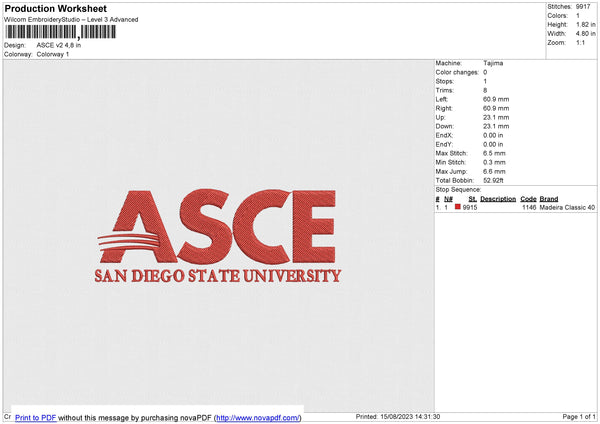Select the width value 4.80 in
Screen dimensions: 600x424
[x=586, y=34]
